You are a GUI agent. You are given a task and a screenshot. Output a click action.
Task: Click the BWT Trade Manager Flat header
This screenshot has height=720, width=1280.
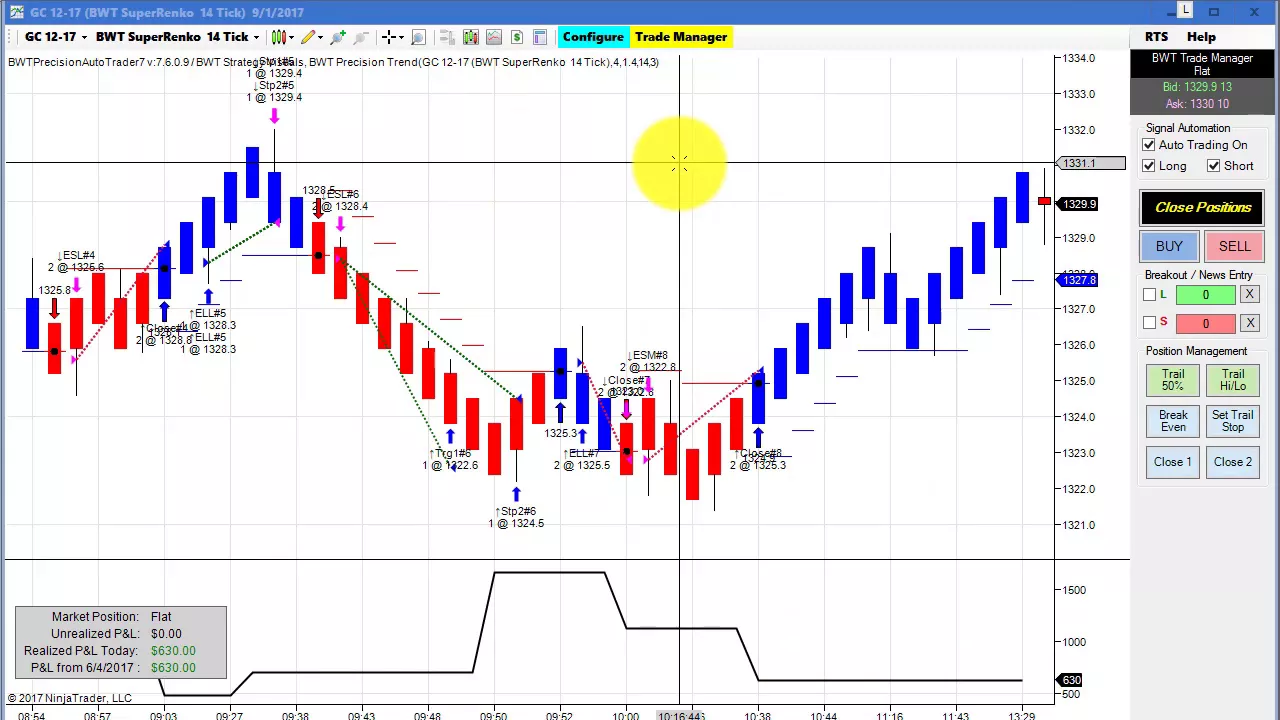tap(1202, 64)
